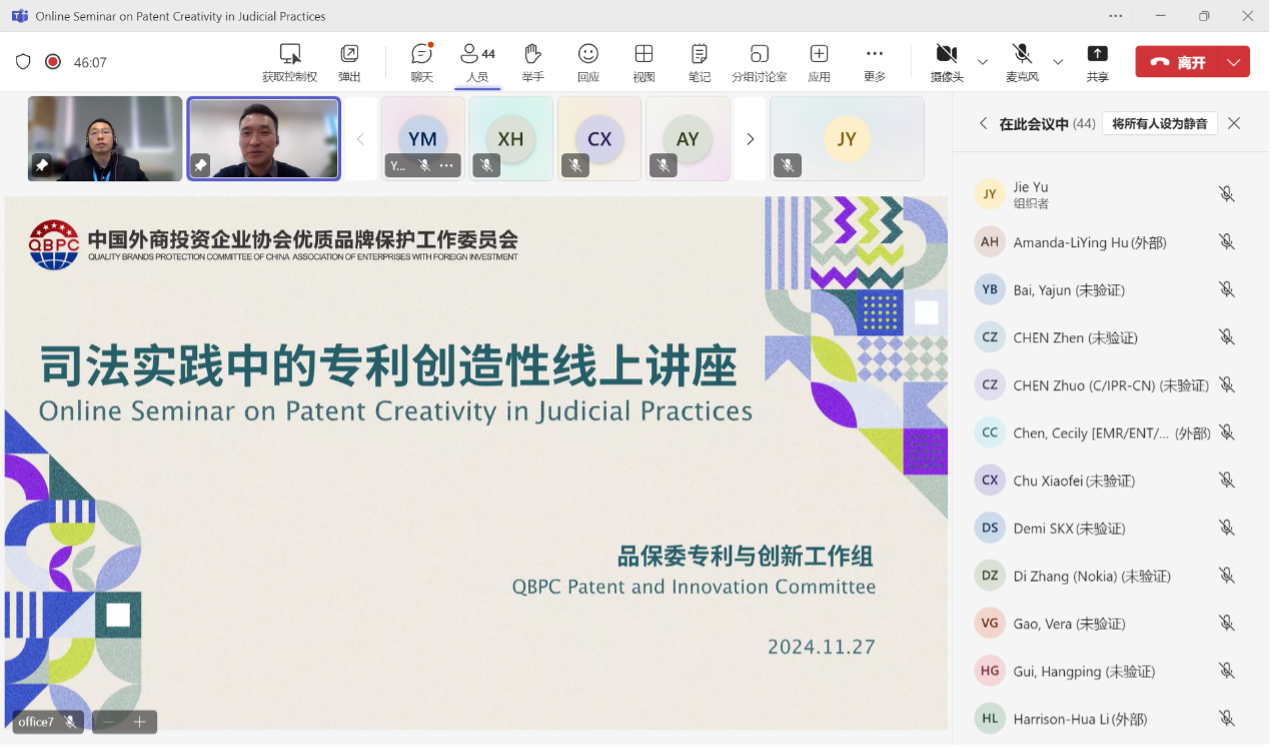This screenshot has width=1274, height=748.
Task: Open the 聊天 chat panel
Action: 422,62
